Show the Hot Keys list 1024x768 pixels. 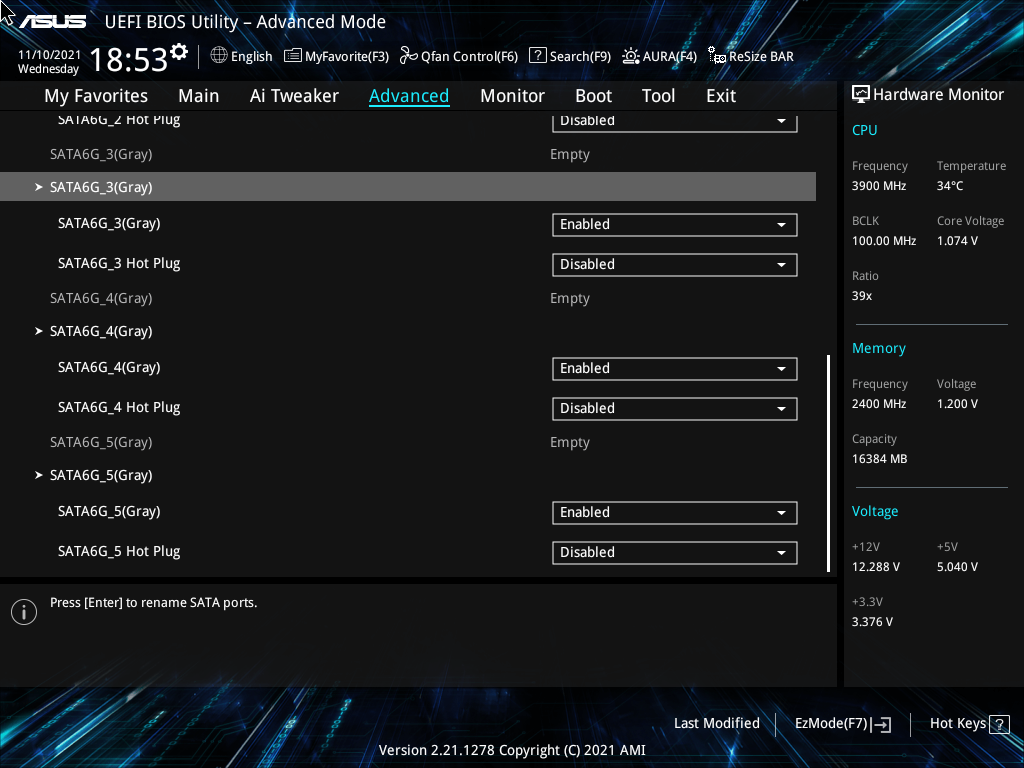969,724
